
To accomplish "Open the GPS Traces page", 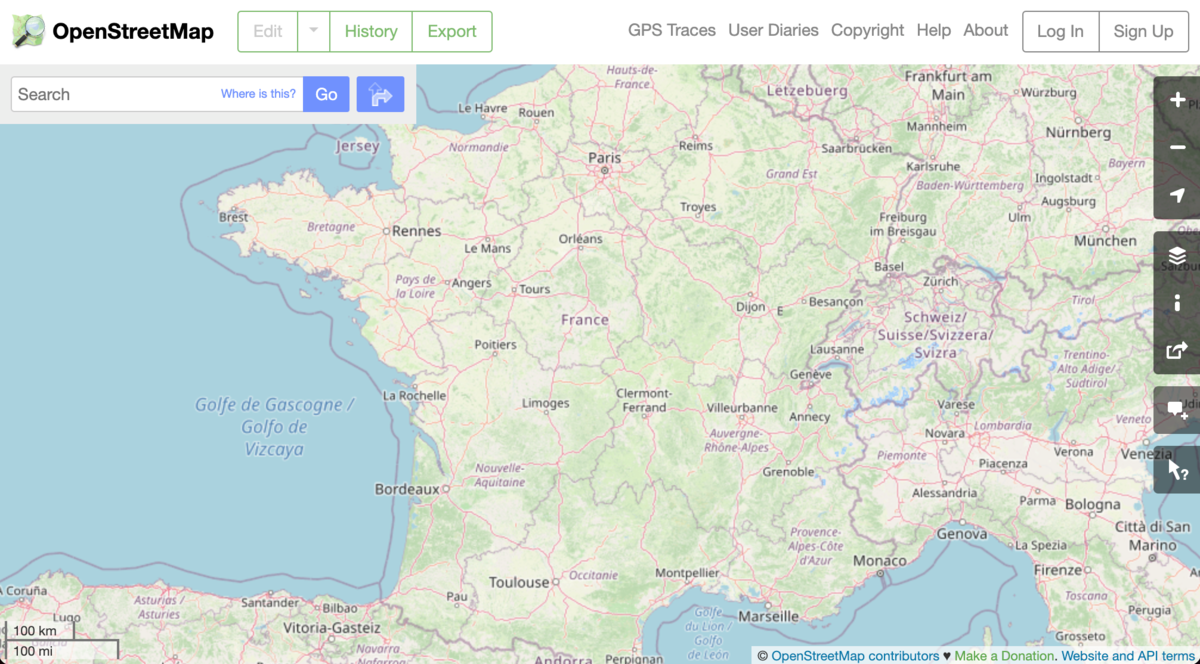I will [672, 30].
